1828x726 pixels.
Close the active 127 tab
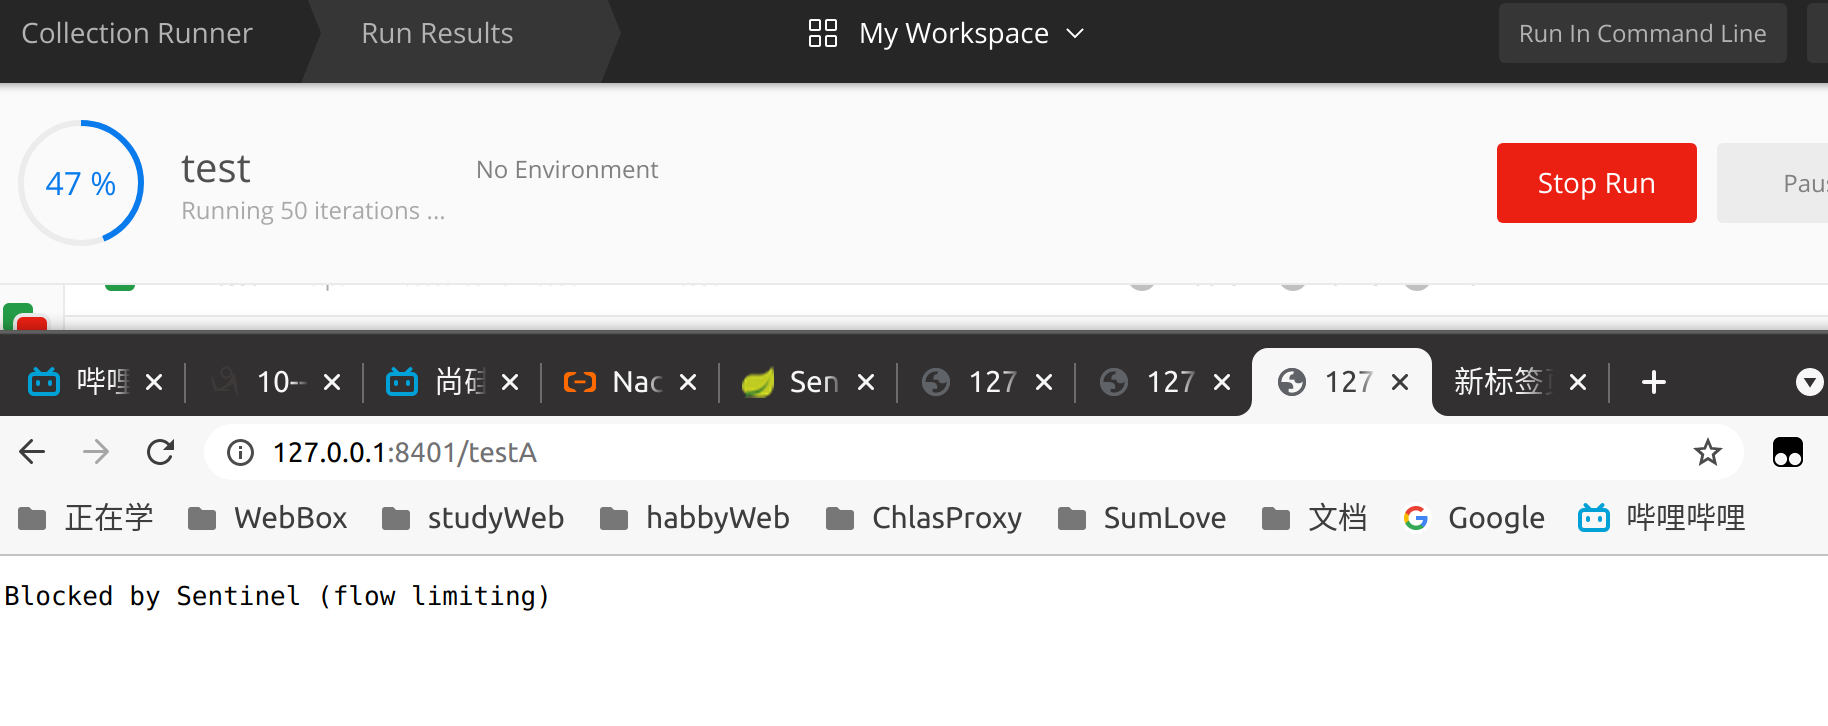(x=1400, y=382)
